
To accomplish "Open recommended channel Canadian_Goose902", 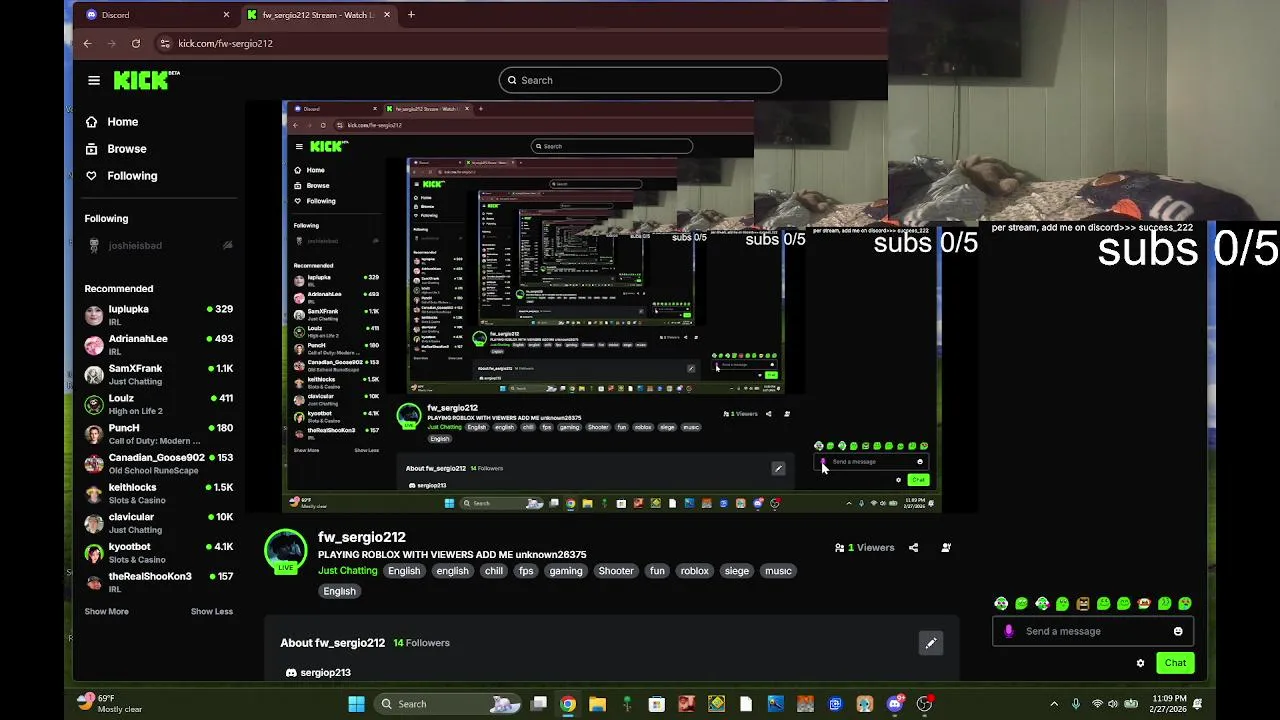I will coord(159,463).
